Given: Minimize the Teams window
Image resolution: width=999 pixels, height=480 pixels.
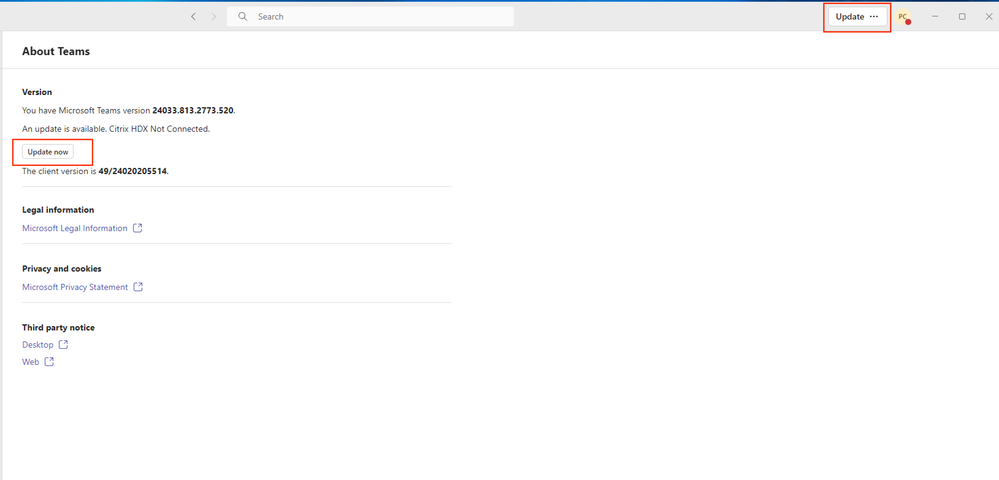Looking at the screenshot, I should pyautogui.click(x=935, y=17).
